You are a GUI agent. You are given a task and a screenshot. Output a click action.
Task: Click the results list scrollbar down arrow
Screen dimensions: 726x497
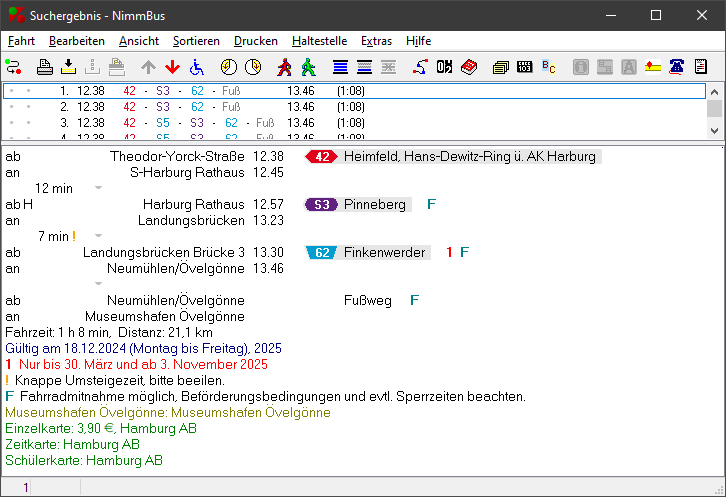point(714,130)
